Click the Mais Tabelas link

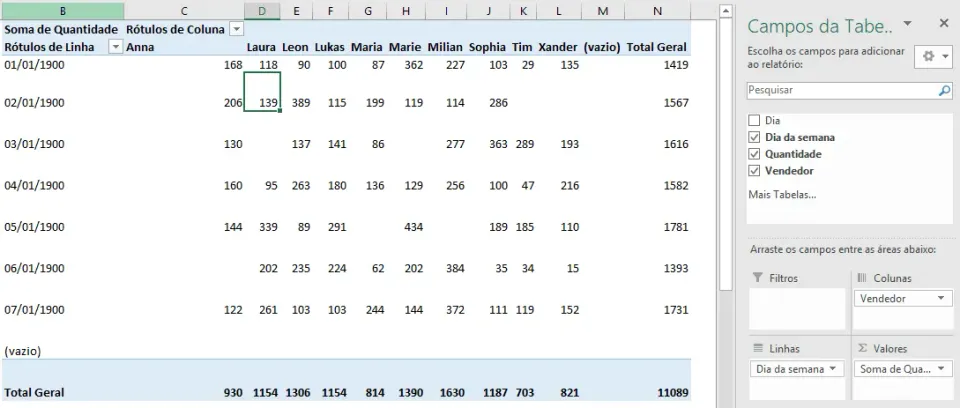782,195
